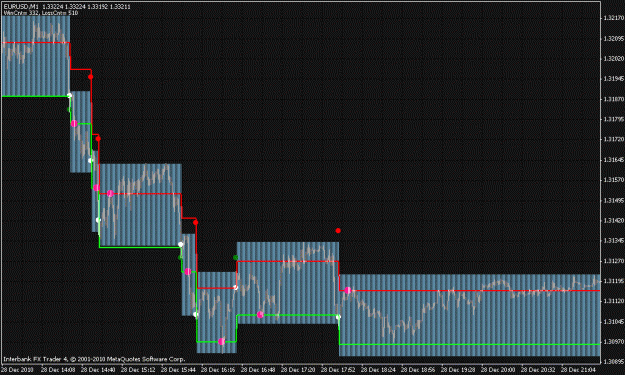Click price label 1.30970
The width and height of the screenshot is (625, 375).
tap(613, 342)
